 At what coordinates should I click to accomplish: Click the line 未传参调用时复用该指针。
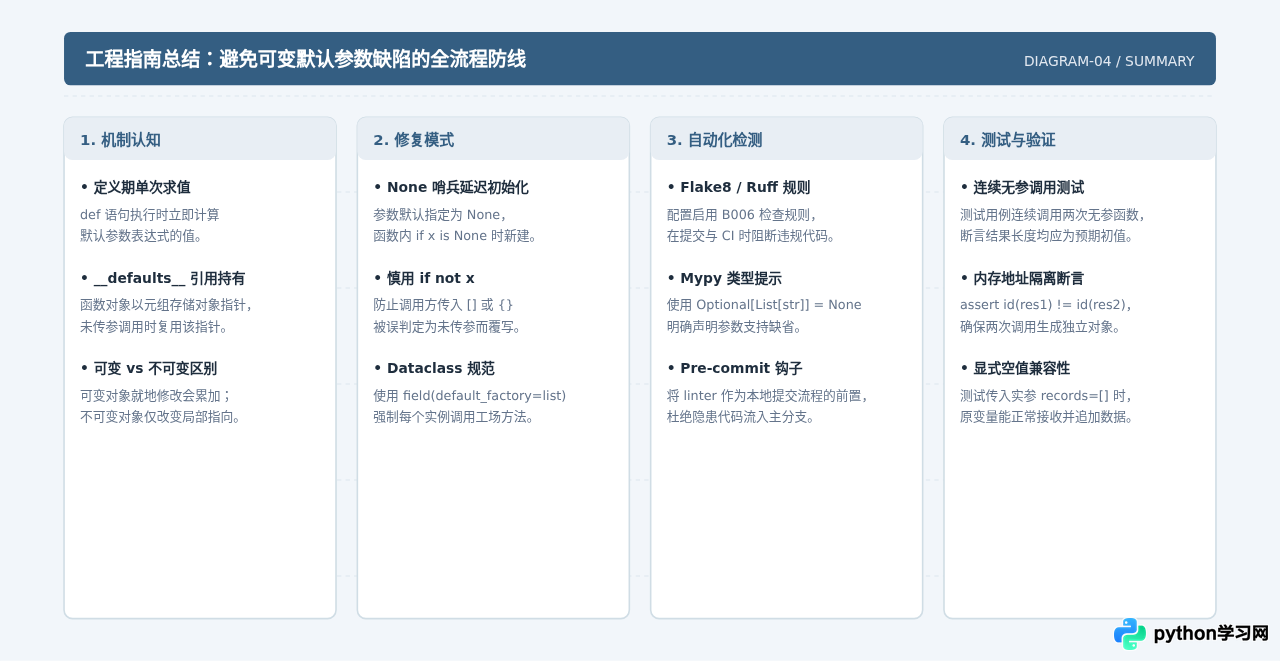click(155, 326)
